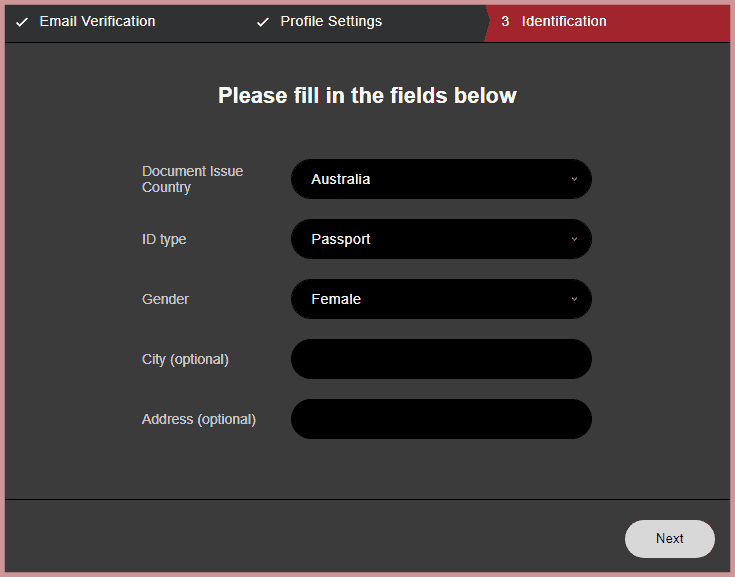Click the step number 3 indicator

pos(505,21)
